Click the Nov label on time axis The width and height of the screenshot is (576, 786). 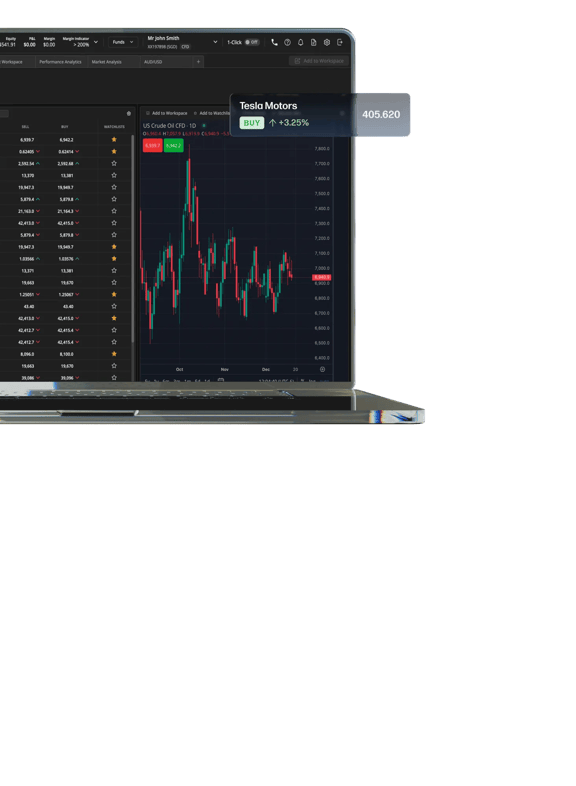(225, 369)
